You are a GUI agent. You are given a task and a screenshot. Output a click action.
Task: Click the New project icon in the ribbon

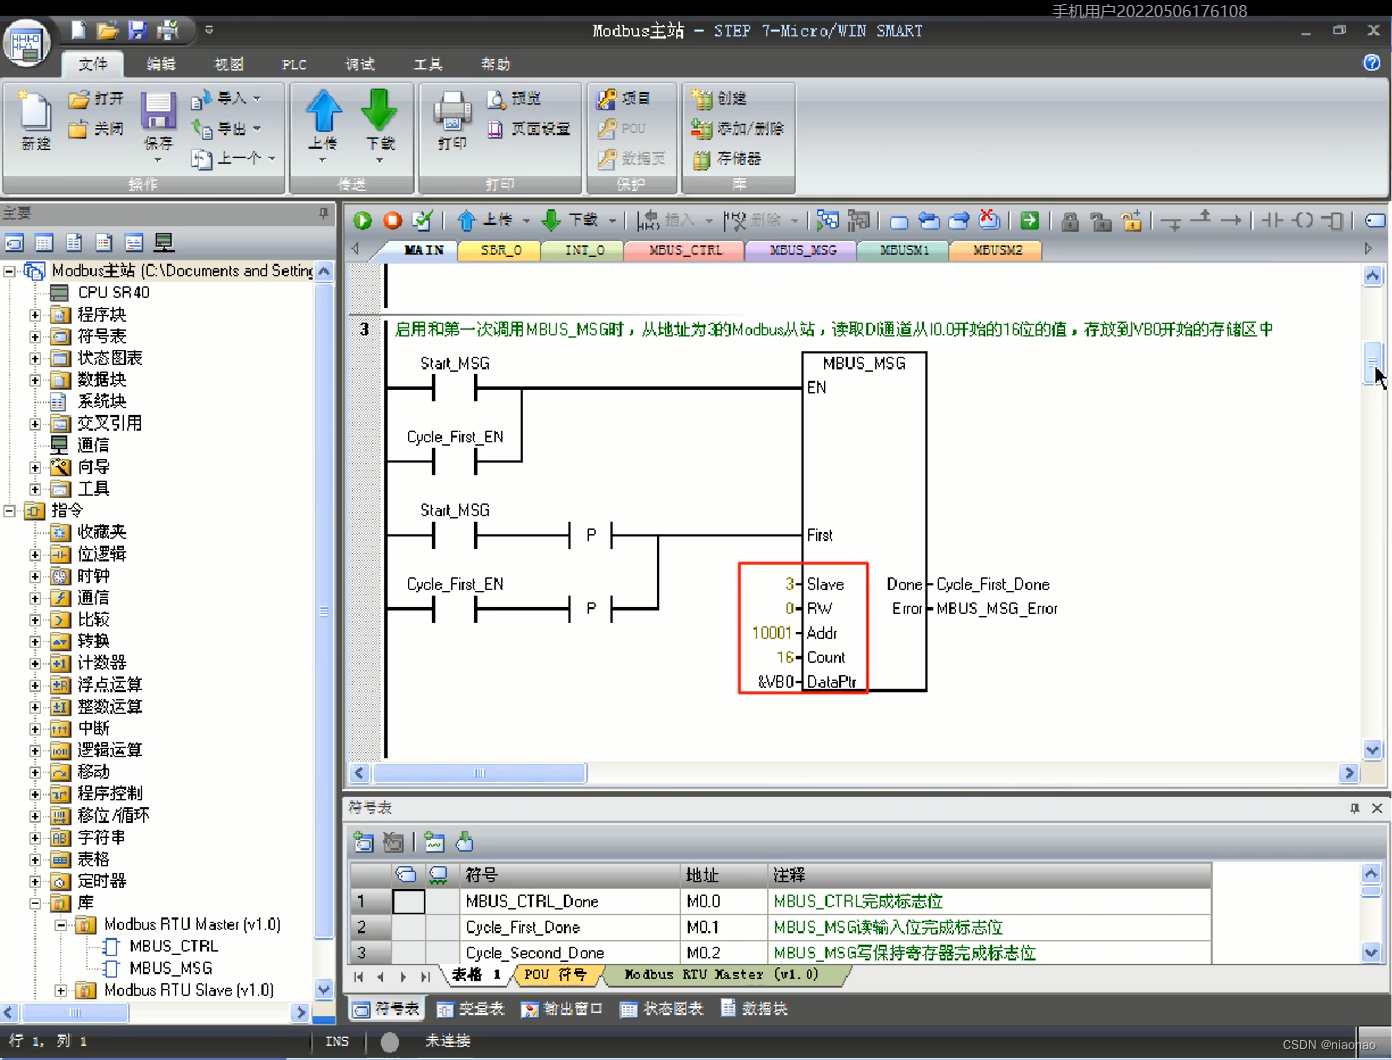tap(35, 121)
